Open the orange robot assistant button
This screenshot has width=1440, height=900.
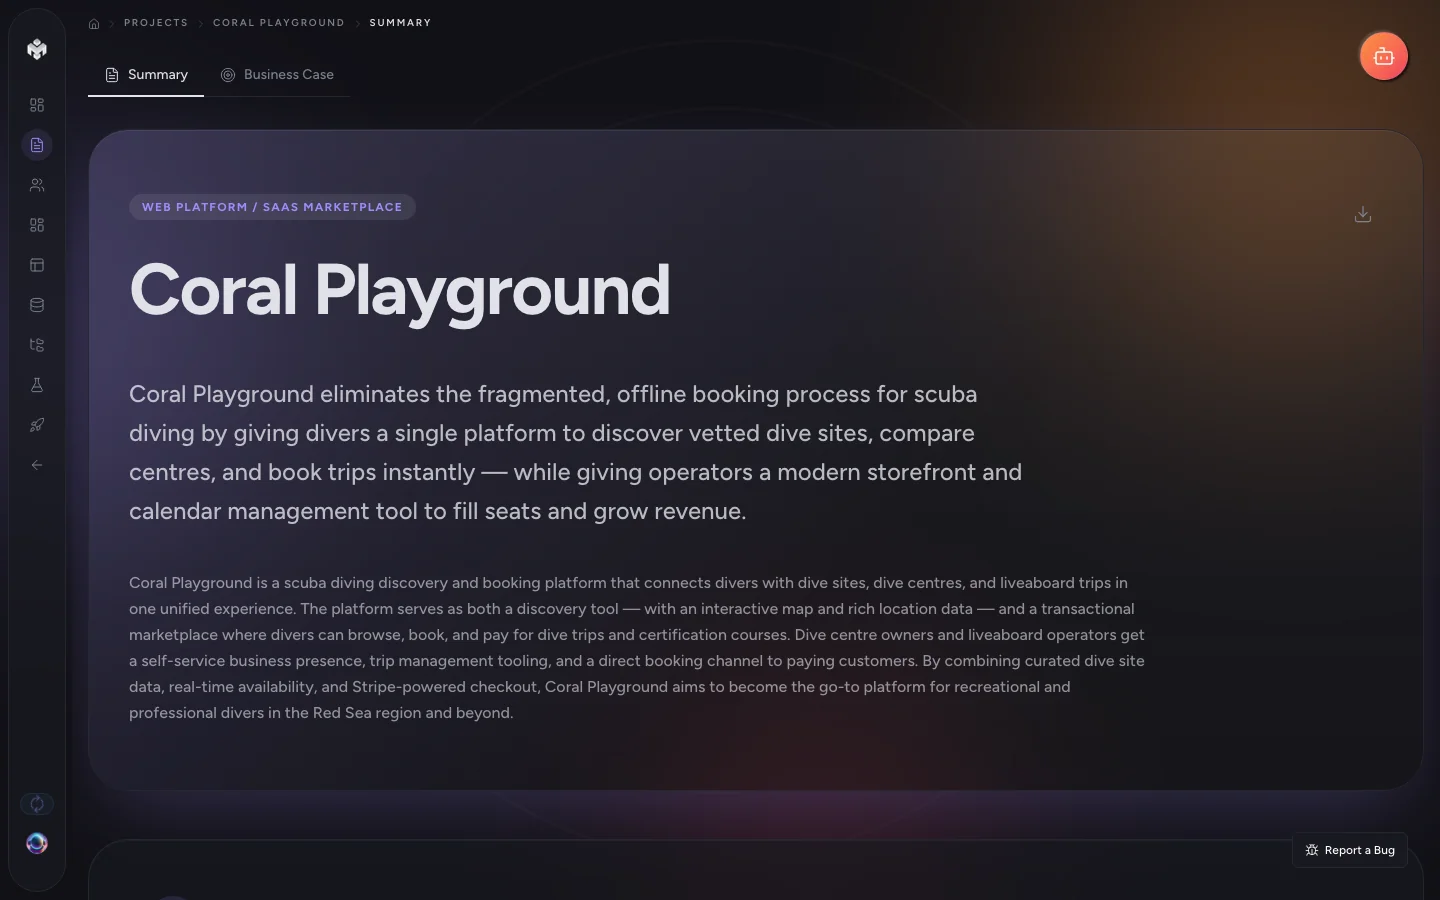point(1384,56)
